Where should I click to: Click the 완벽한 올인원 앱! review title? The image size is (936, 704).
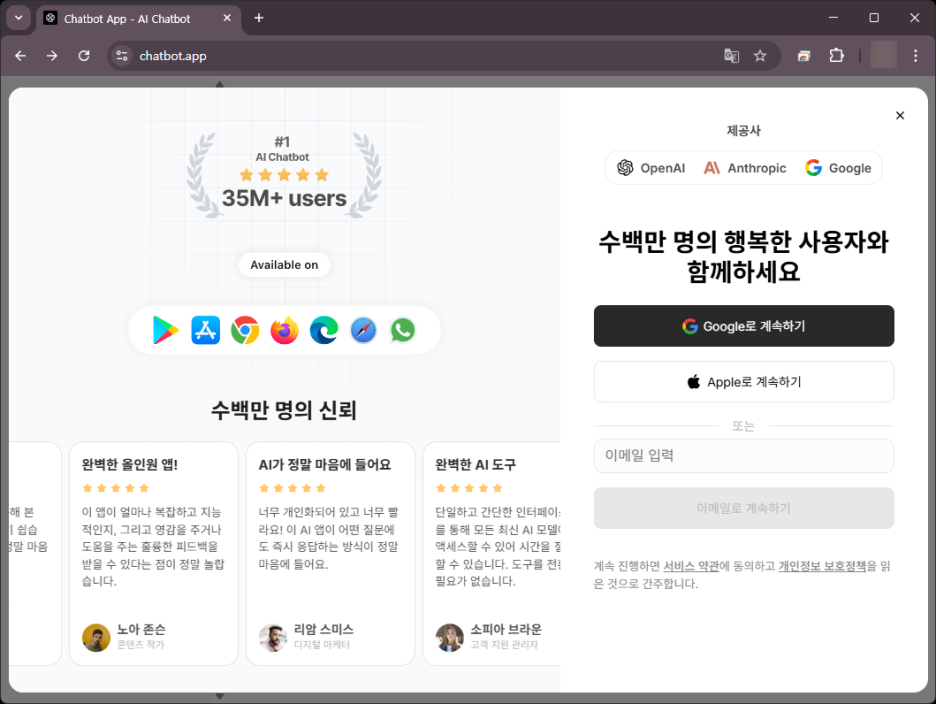(x=130, y=464)
